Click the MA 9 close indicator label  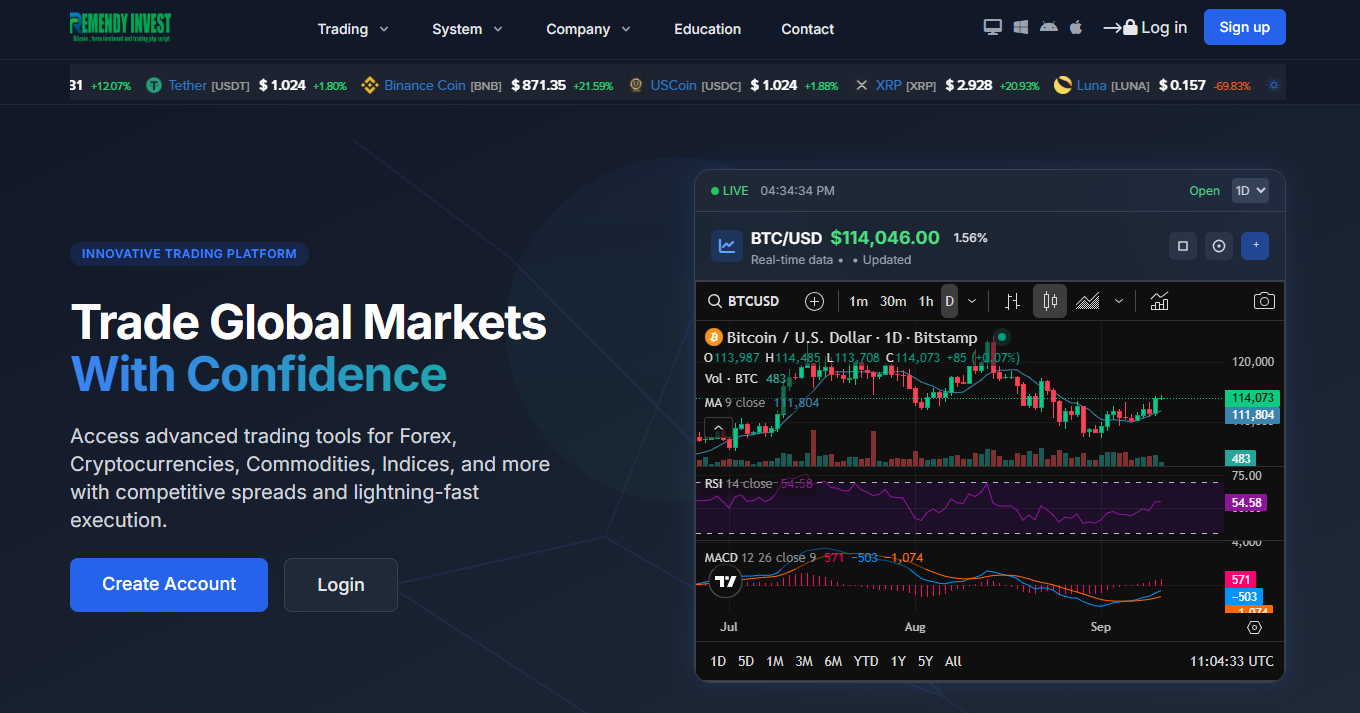pyautogui.click(x=735, y=403)
